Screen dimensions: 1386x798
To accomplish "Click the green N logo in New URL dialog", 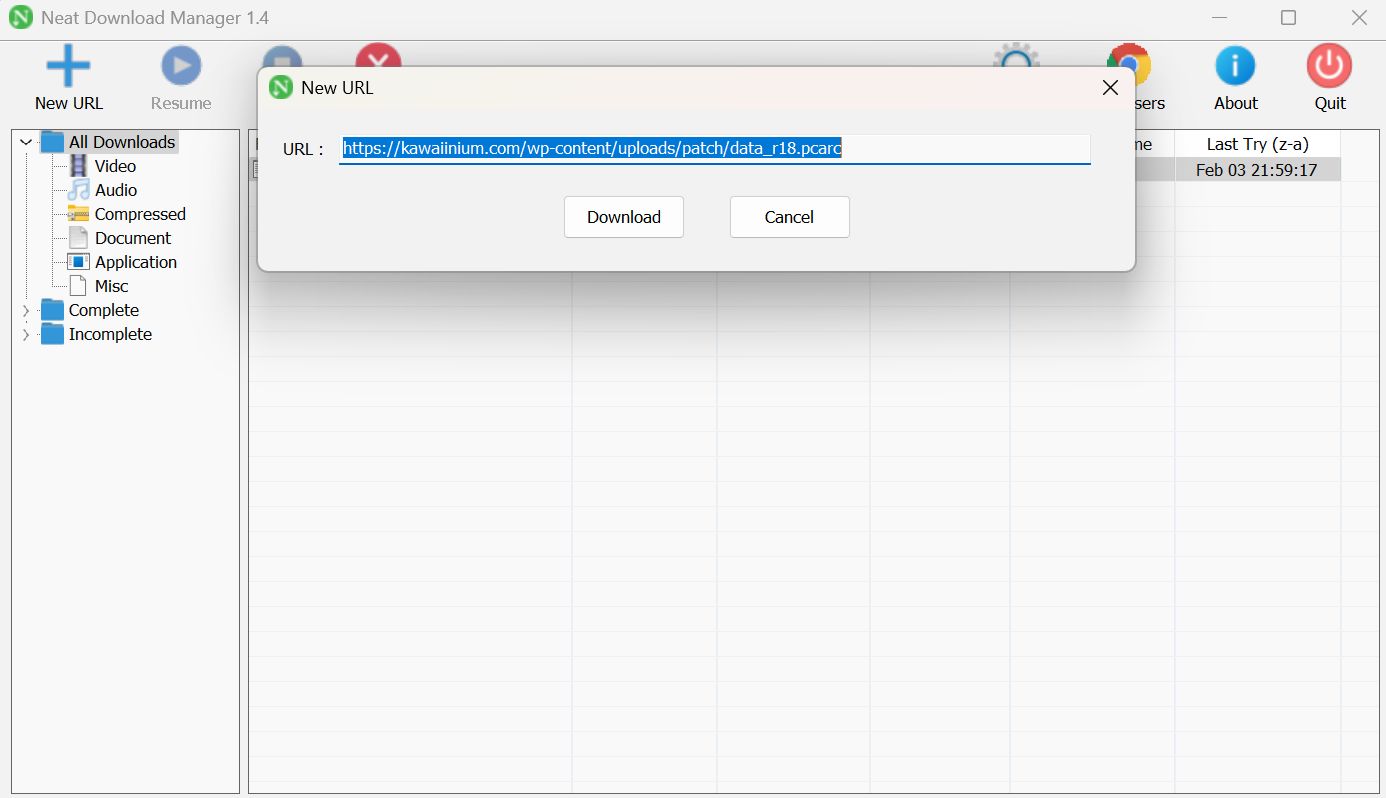I will pos(281,88).
